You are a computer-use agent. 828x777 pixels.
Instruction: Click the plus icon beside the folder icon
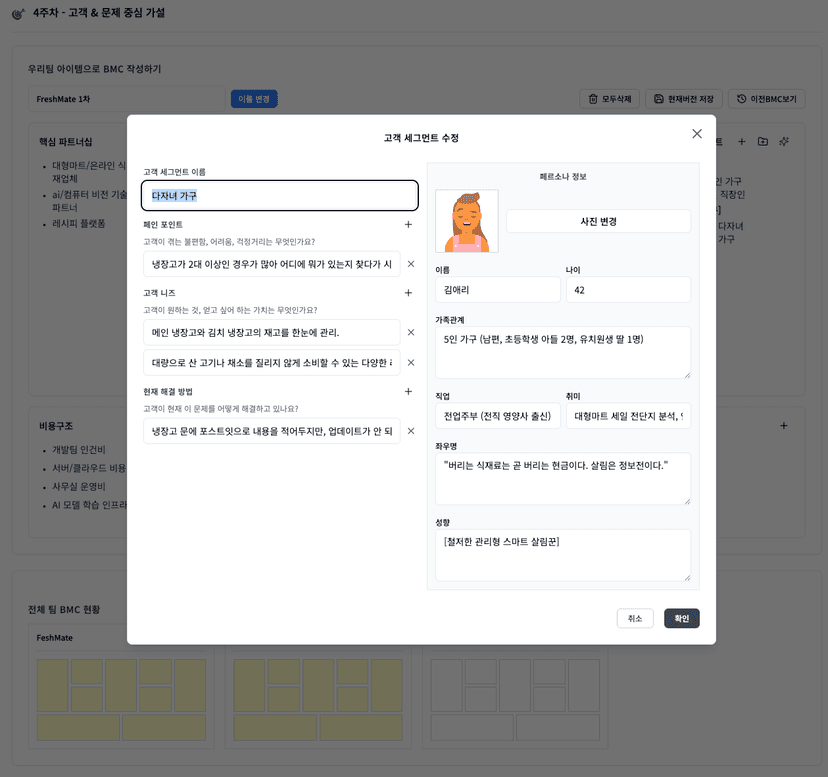click(x=742, y=141)
